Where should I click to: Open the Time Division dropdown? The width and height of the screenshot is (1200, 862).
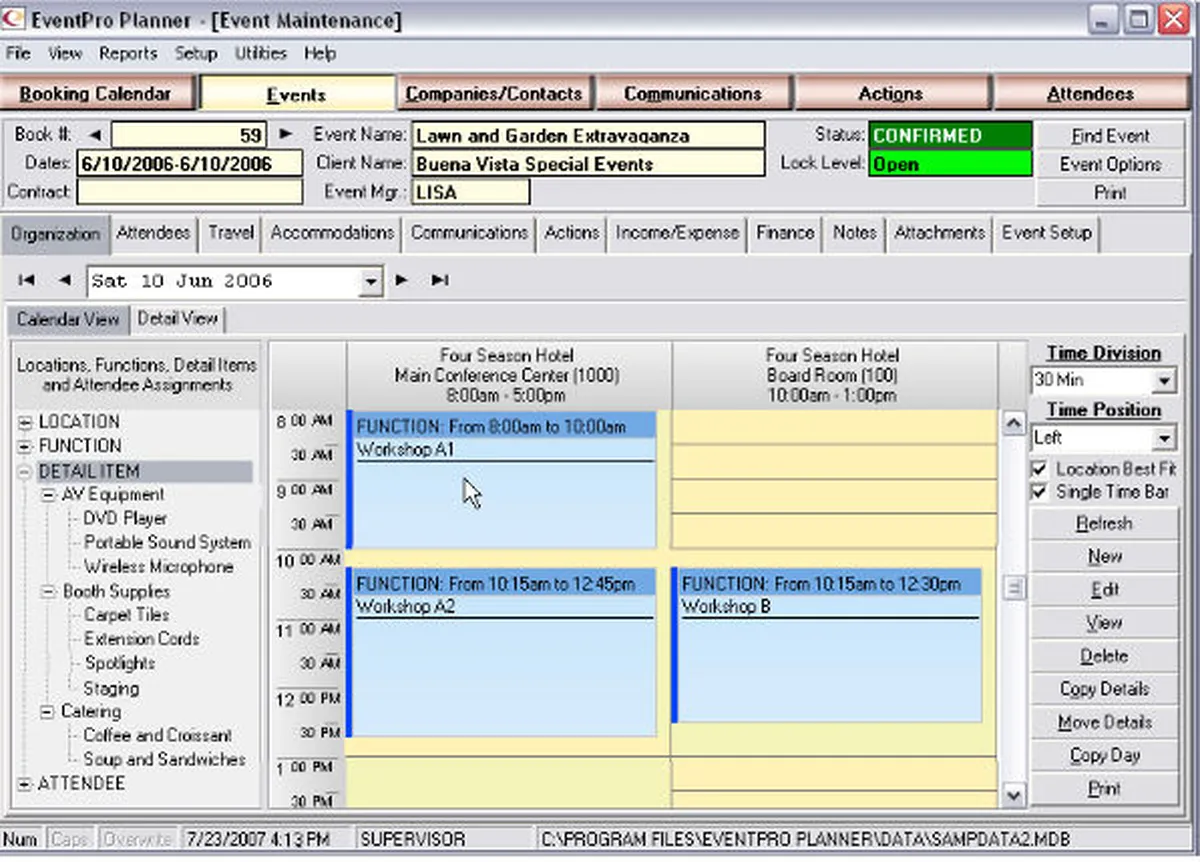pos(1164,381)
